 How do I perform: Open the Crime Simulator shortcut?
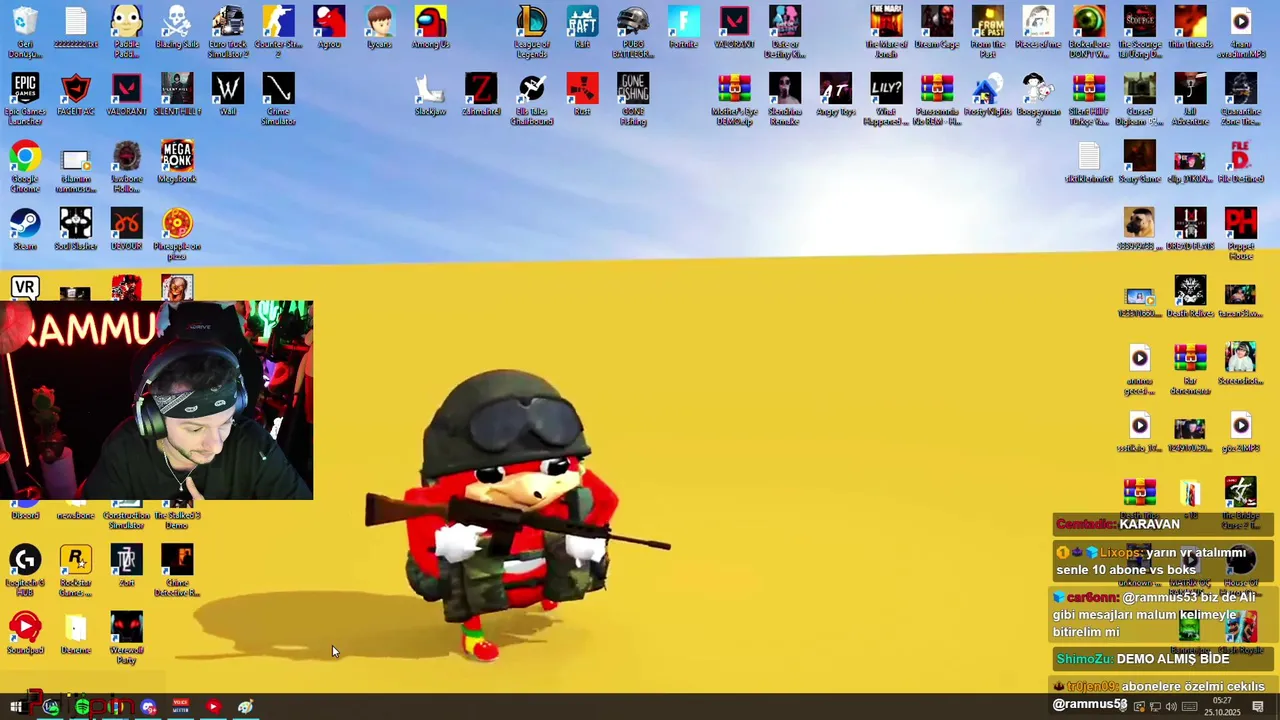tap(278, 99)
